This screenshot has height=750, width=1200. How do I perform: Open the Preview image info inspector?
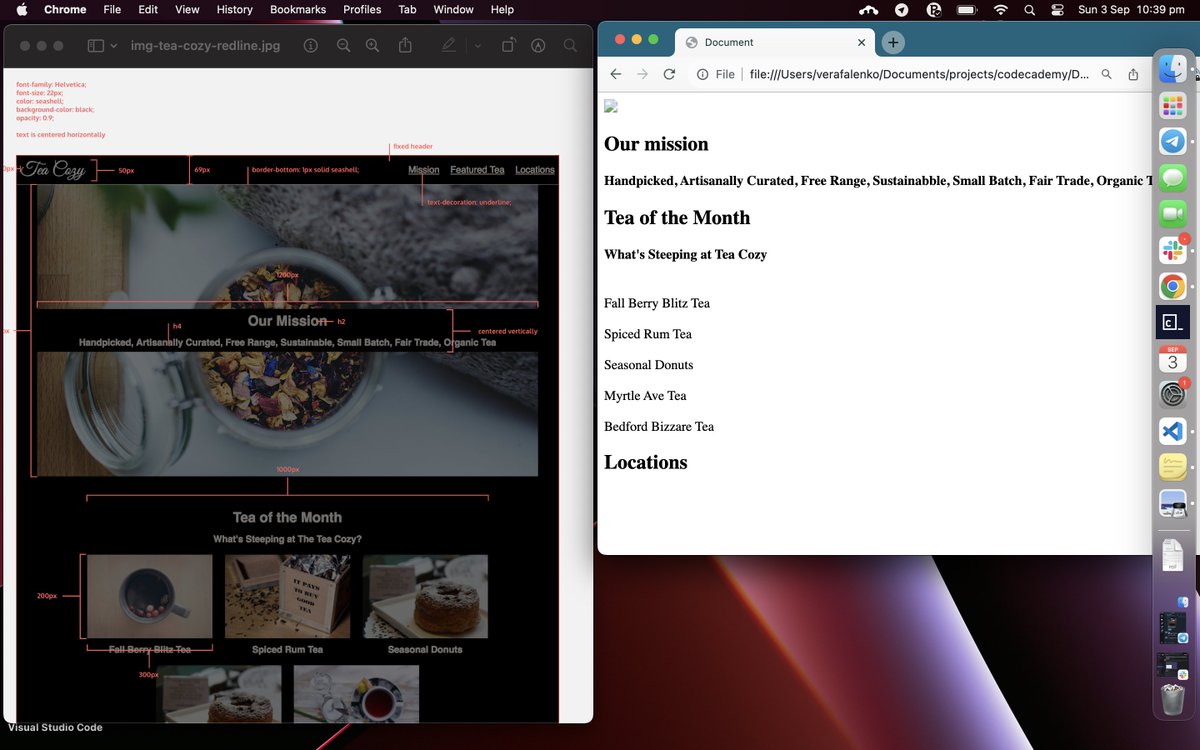coord(310,46)
